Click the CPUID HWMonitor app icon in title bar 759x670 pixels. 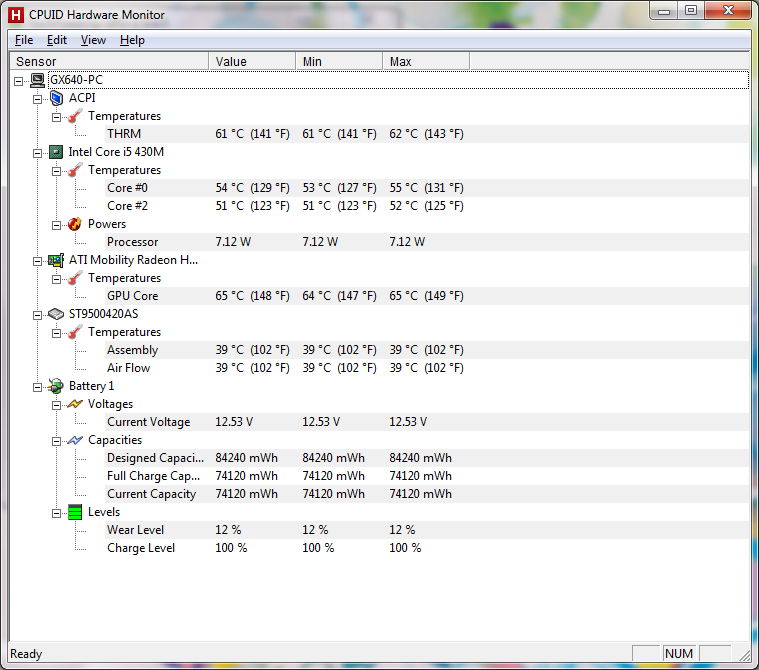pos(16,15)
